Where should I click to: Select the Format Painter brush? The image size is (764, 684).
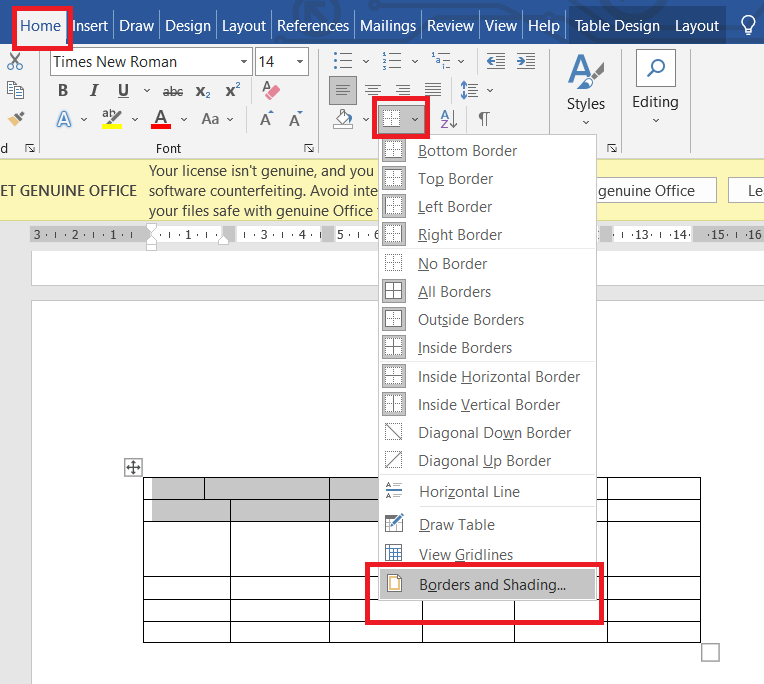pyautogui.click(x=16, y=118)
